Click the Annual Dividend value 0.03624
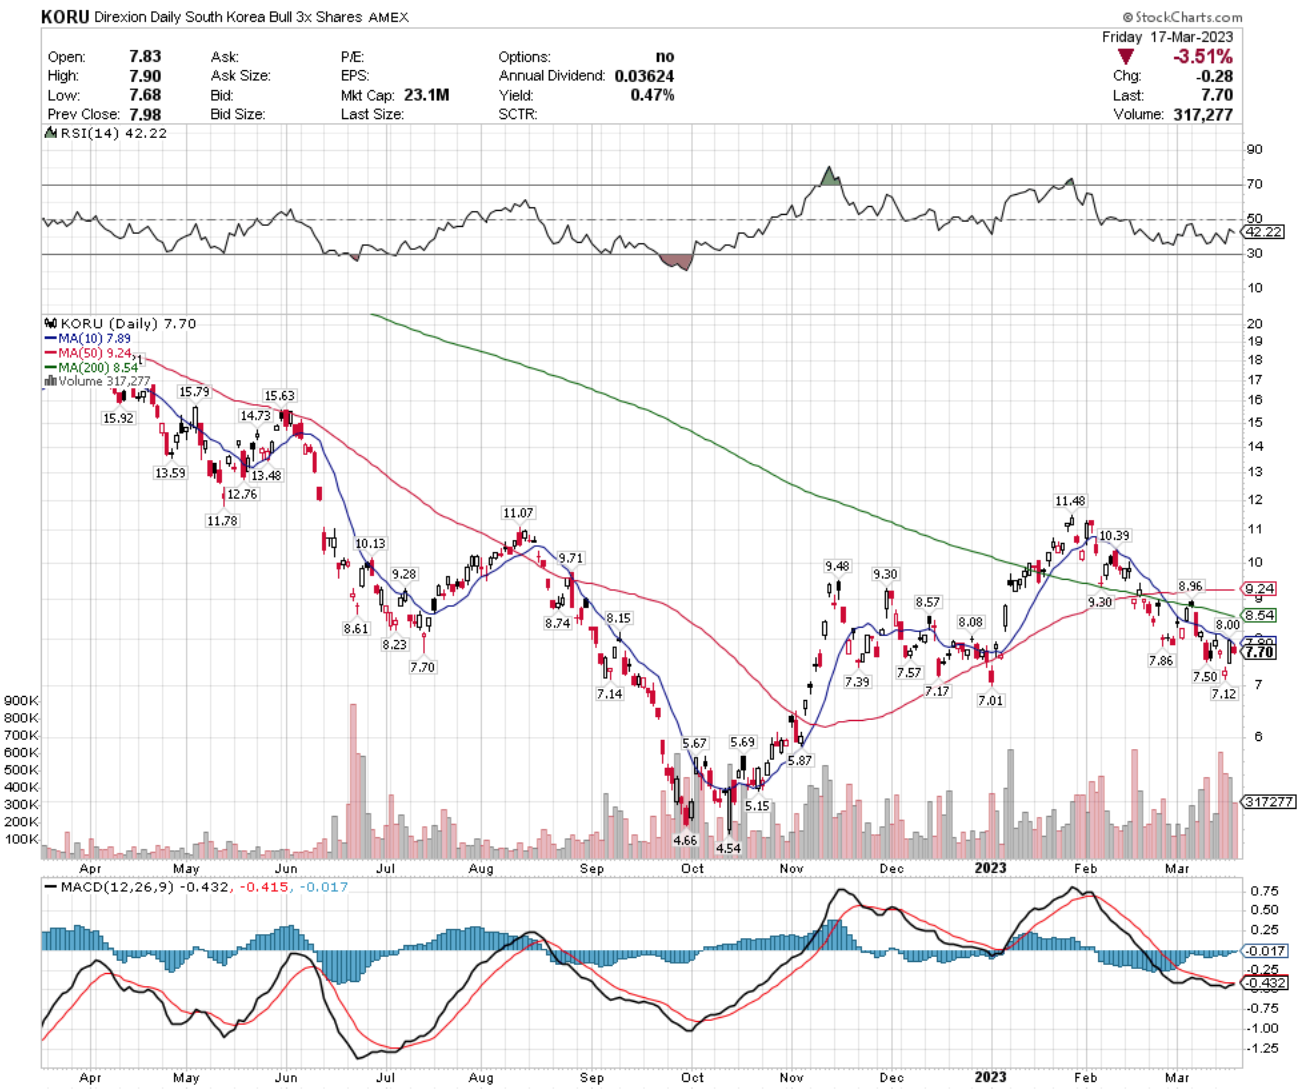 [644, 76]
